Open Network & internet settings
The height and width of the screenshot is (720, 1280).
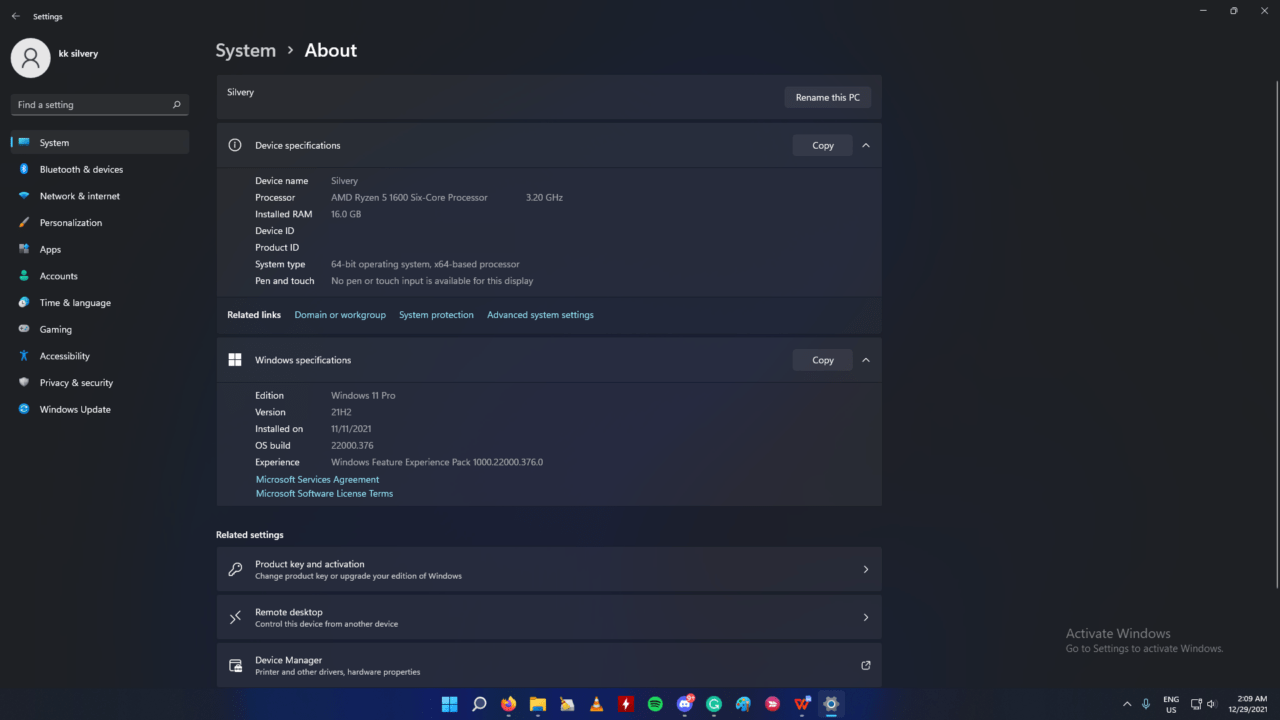[x=100, y=196]
